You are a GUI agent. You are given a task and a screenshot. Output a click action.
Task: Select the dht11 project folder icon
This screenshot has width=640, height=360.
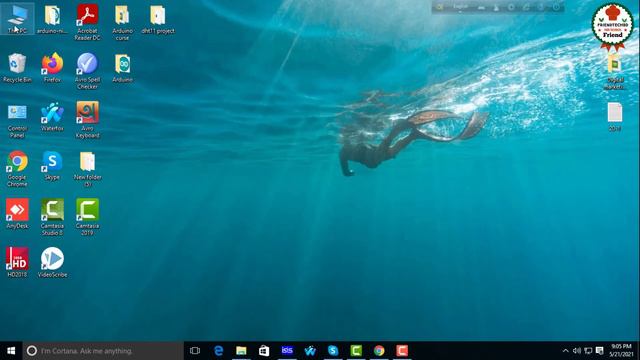point(158,19)
